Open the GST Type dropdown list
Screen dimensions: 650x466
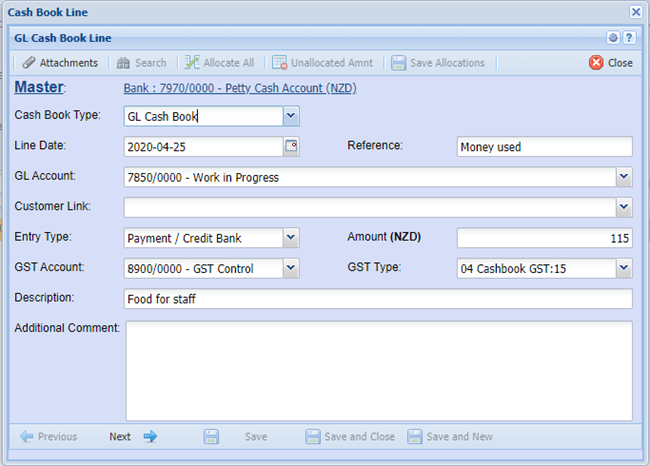point(624,268)
